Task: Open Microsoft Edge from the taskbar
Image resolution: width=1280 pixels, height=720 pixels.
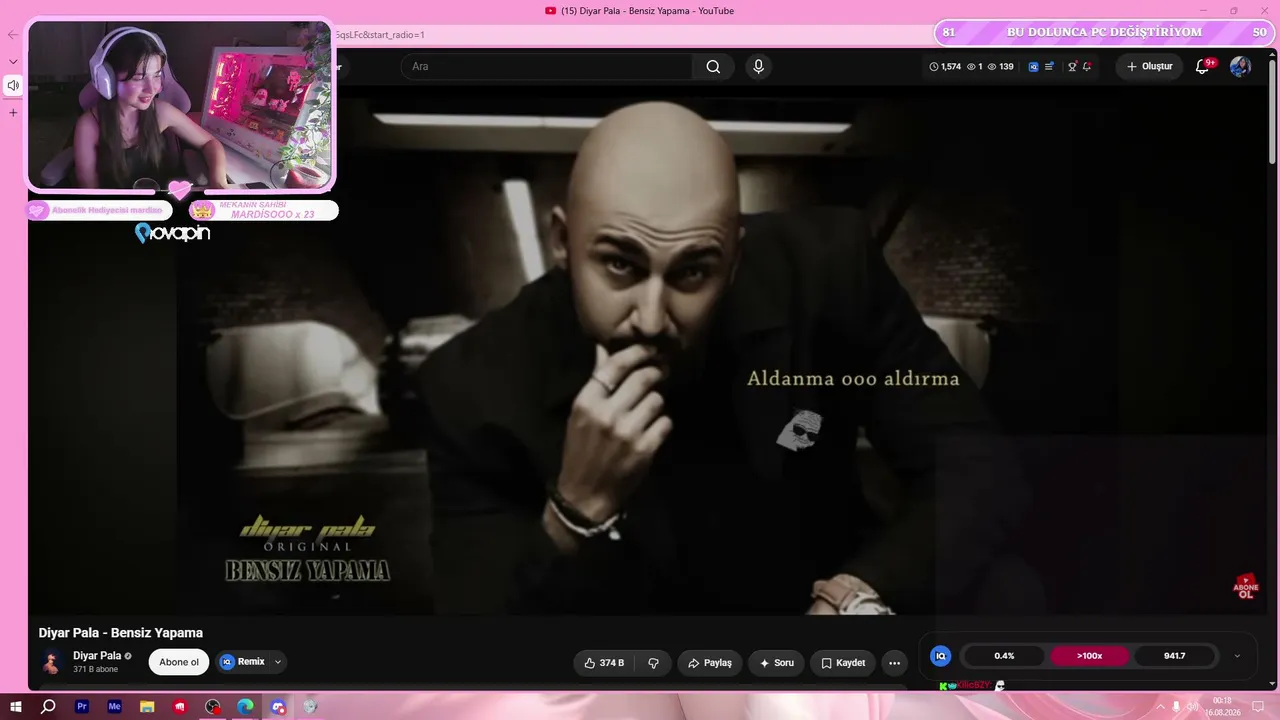Action: click(x=245, y=707)
